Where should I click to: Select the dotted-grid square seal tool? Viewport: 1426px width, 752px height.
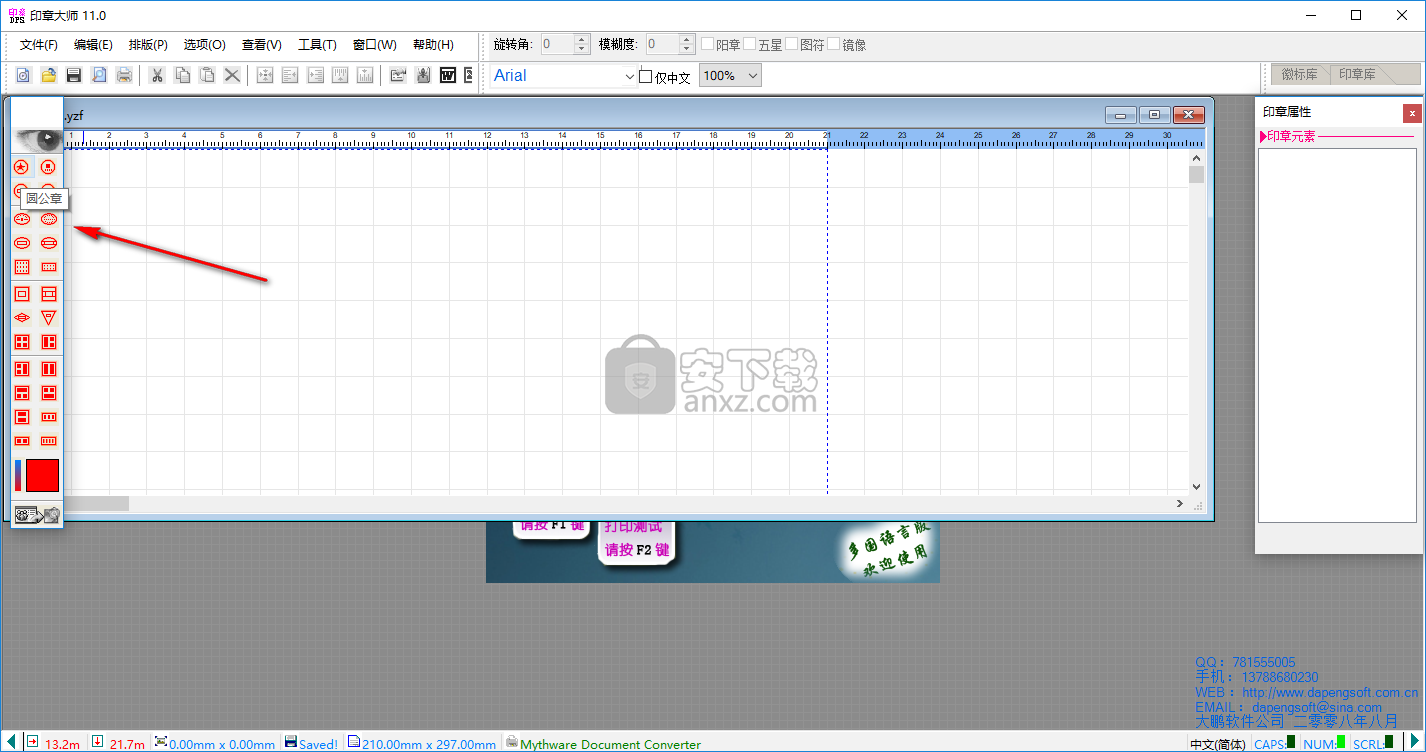coord(22,267)
